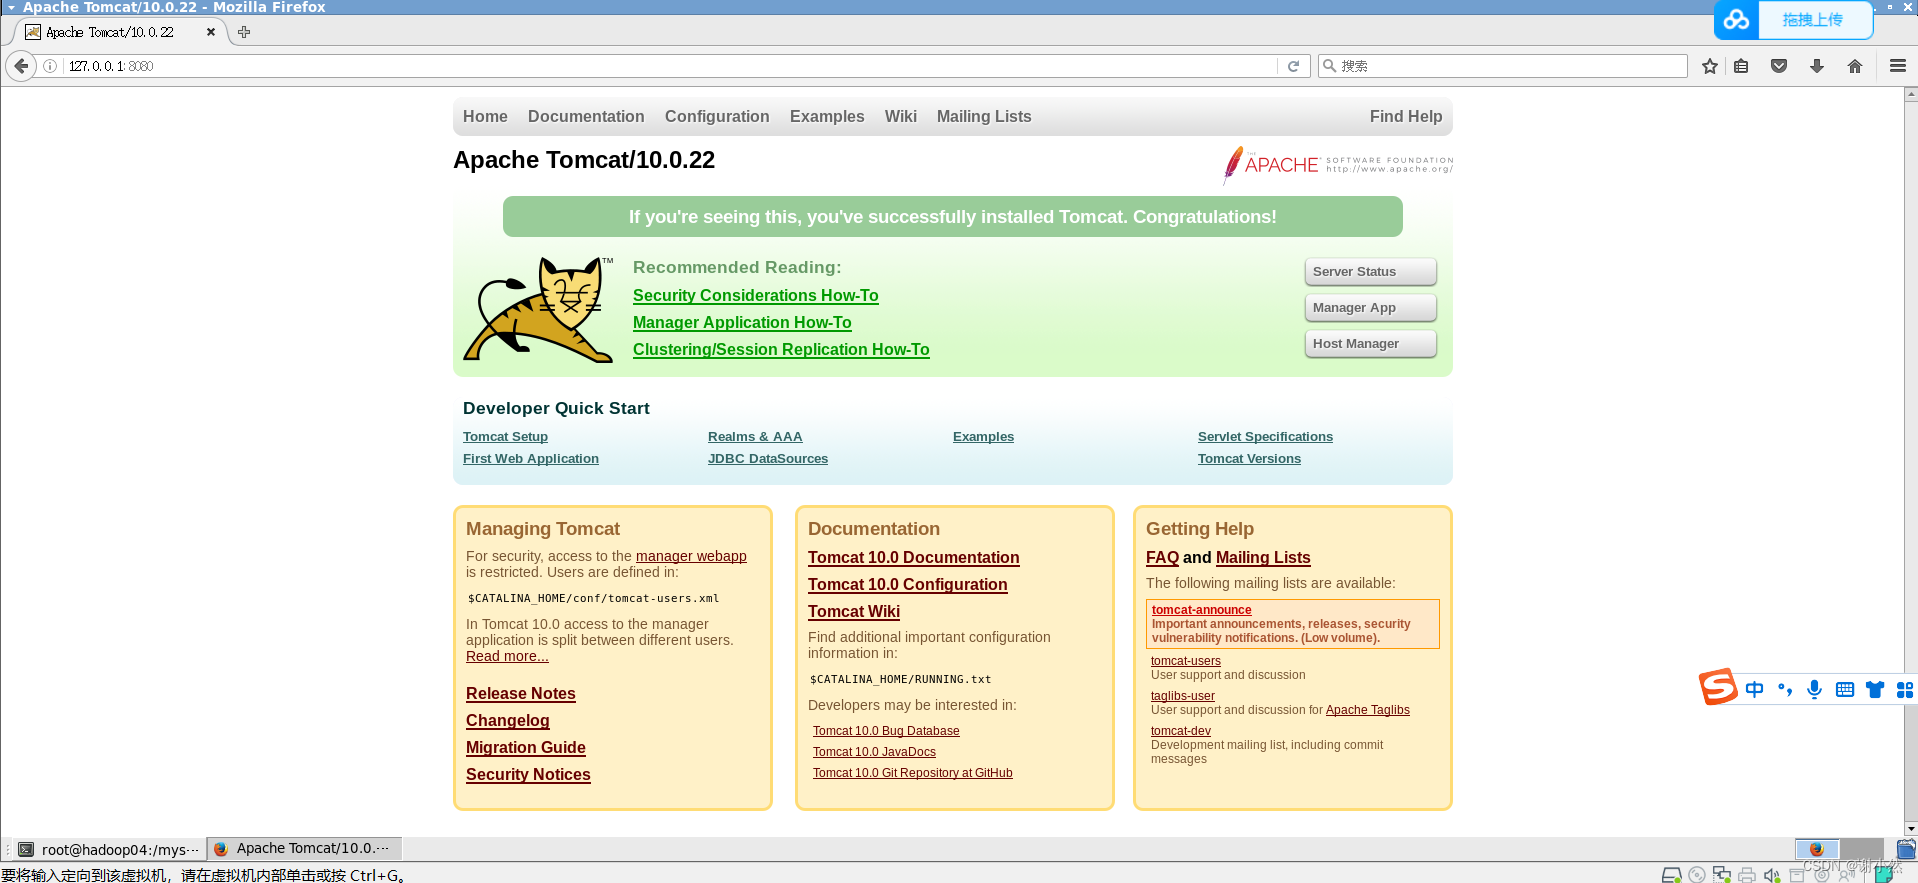Open Find Help in the nav bar

(1406, 116)
